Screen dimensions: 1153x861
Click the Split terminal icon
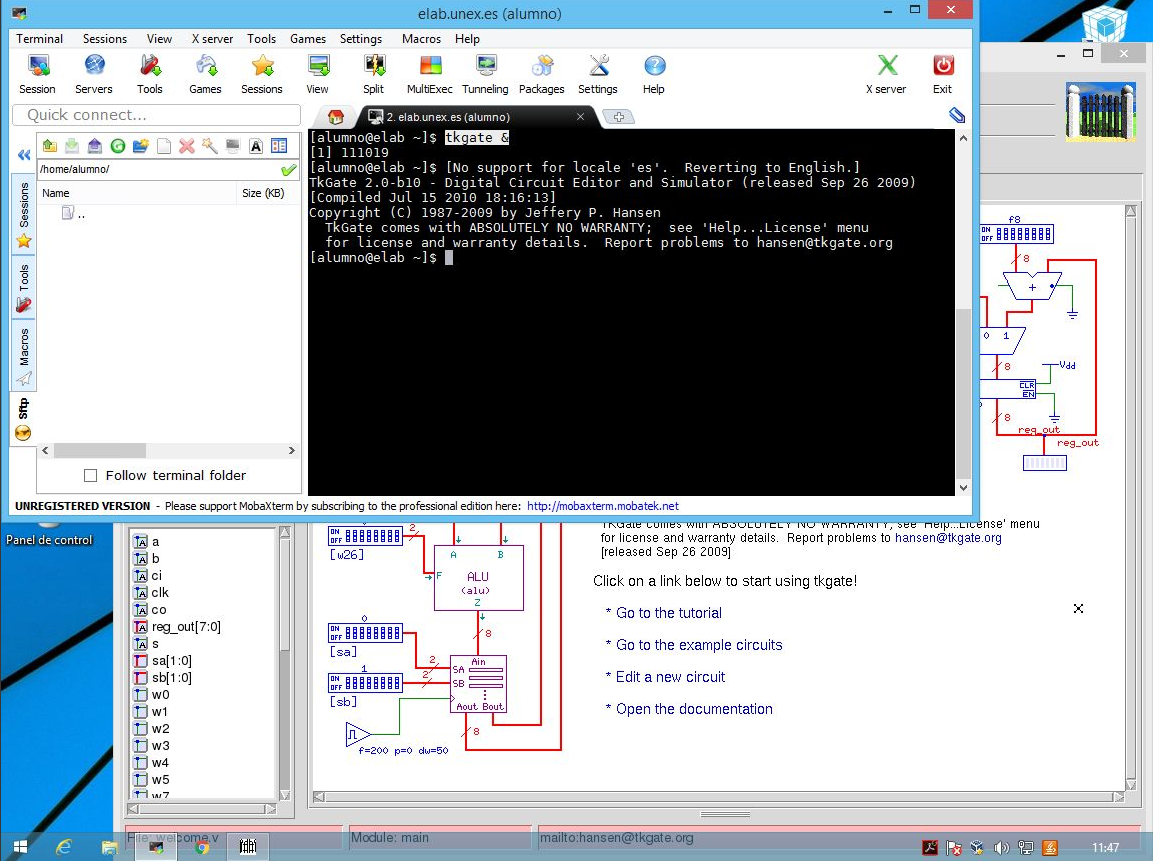(374, 74)
